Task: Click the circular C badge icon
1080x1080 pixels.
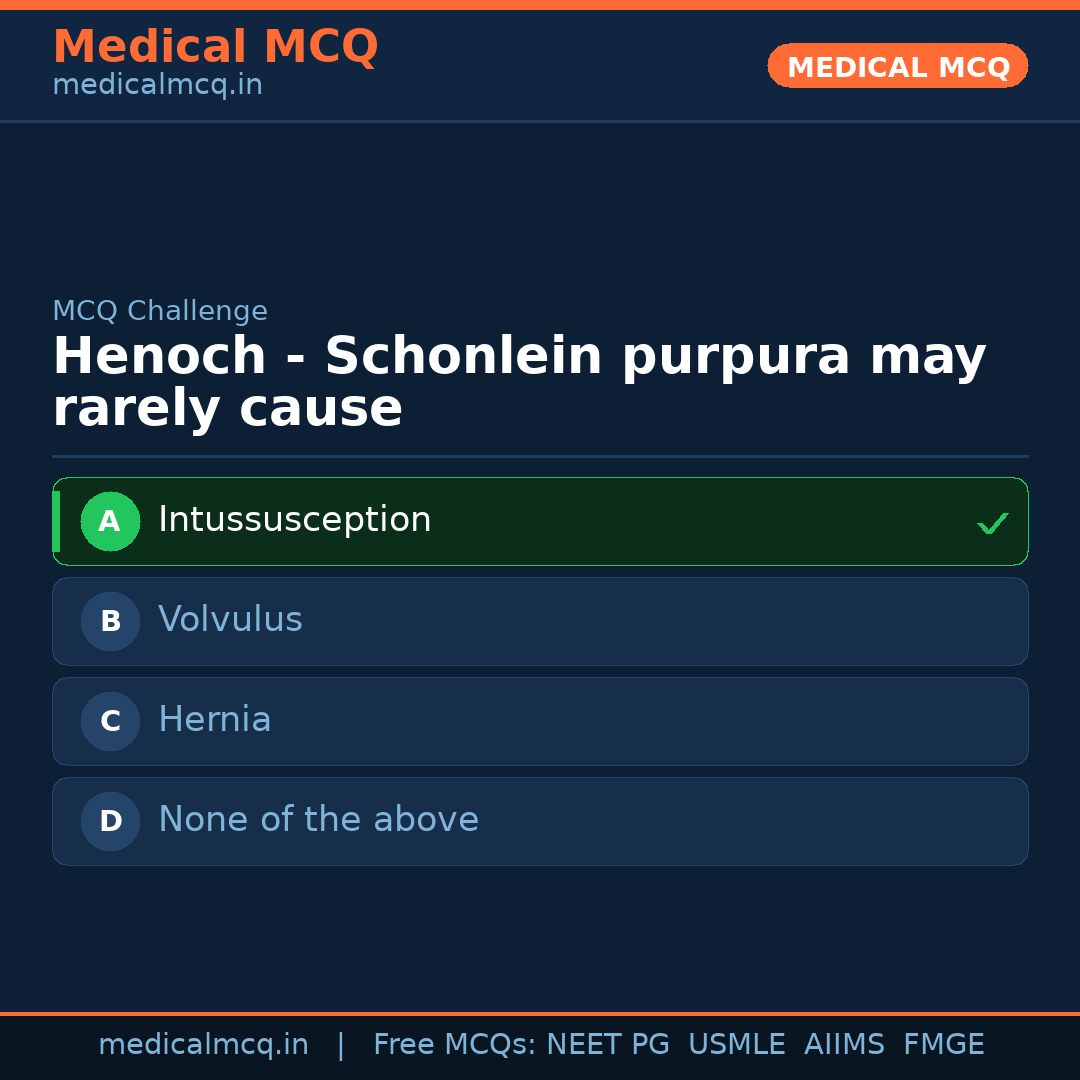Action: click(110, 721)
